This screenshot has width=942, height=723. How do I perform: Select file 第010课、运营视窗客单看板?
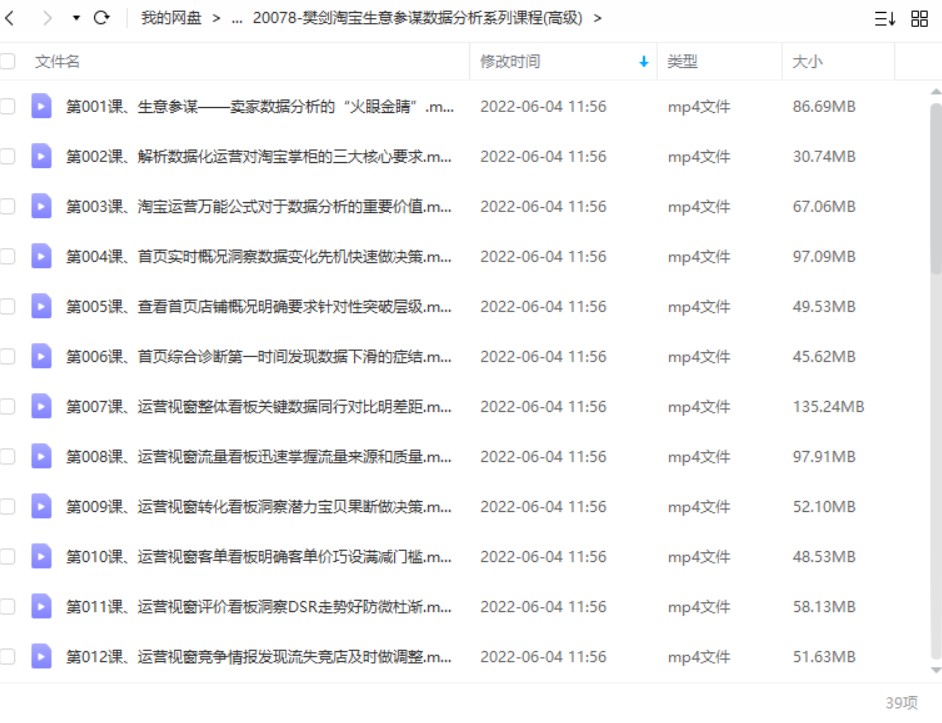258,557
